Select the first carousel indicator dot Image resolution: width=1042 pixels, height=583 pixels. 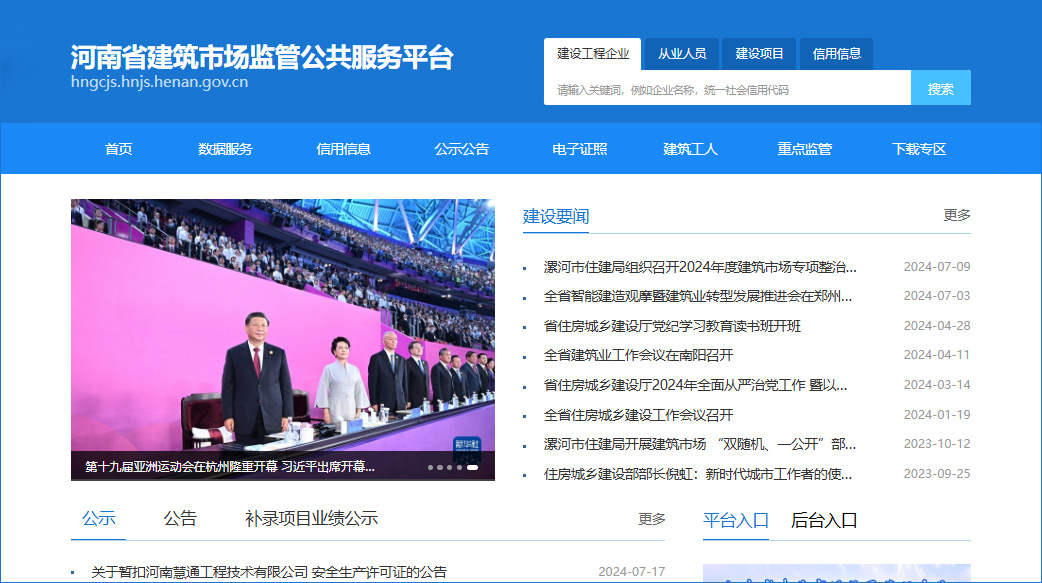click(x=431, y=467)
